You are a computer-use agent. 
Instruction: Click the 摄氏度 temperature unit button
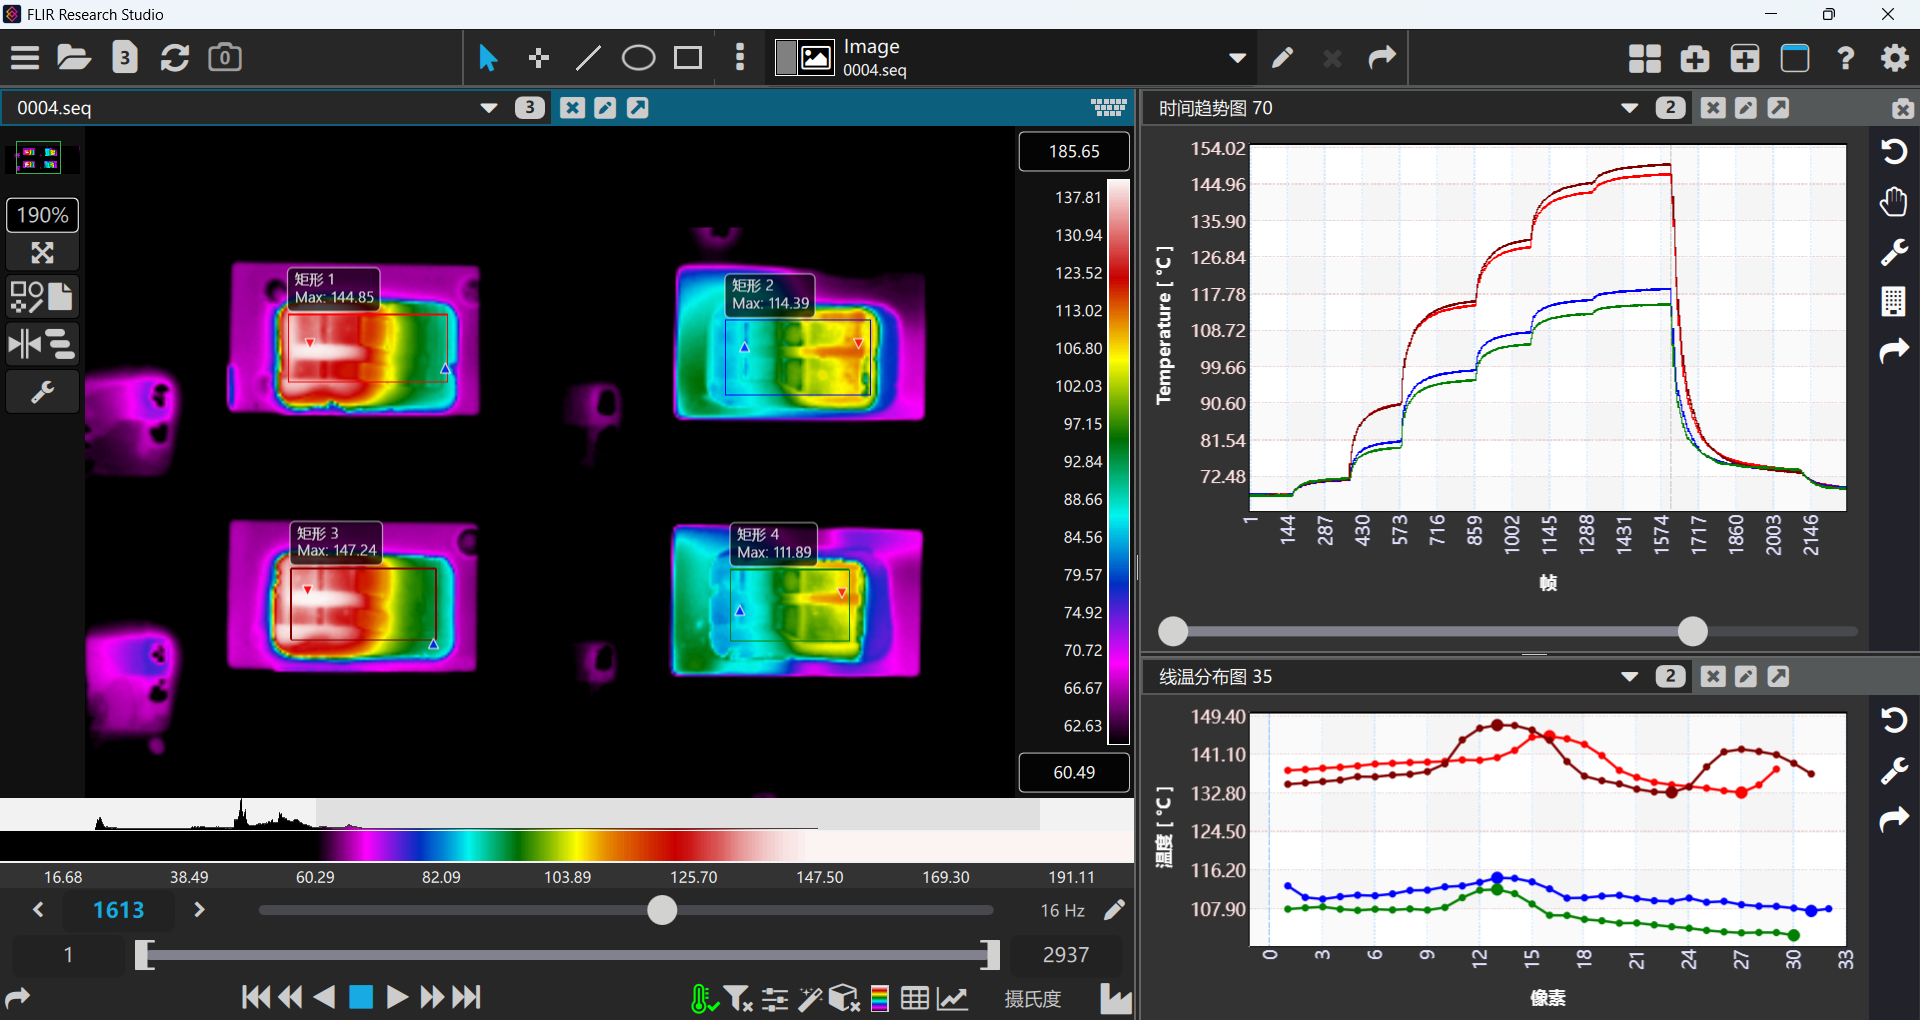(x=1032, y=998)
